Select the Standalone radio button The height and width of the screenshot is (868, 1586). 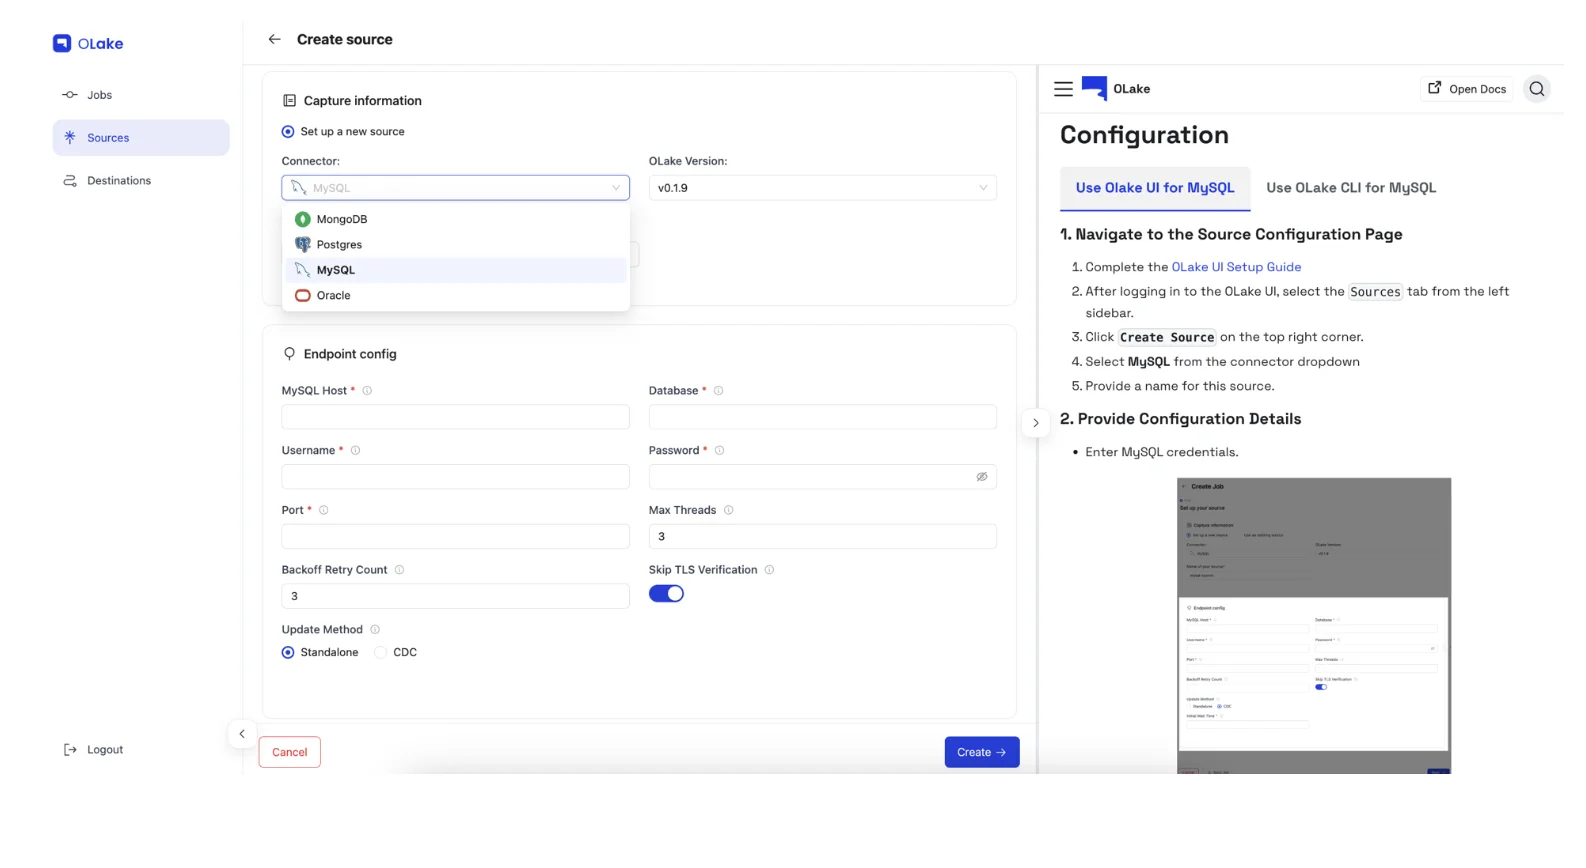point(288,653)
